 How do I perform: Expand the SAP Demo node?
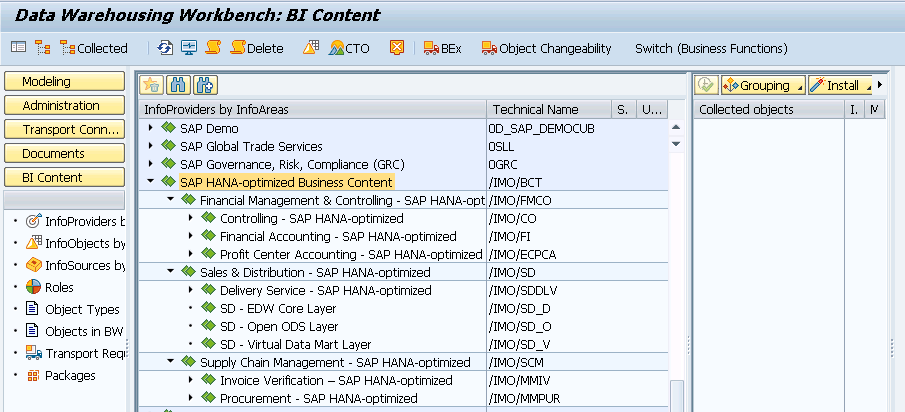(x=151, y=128)
